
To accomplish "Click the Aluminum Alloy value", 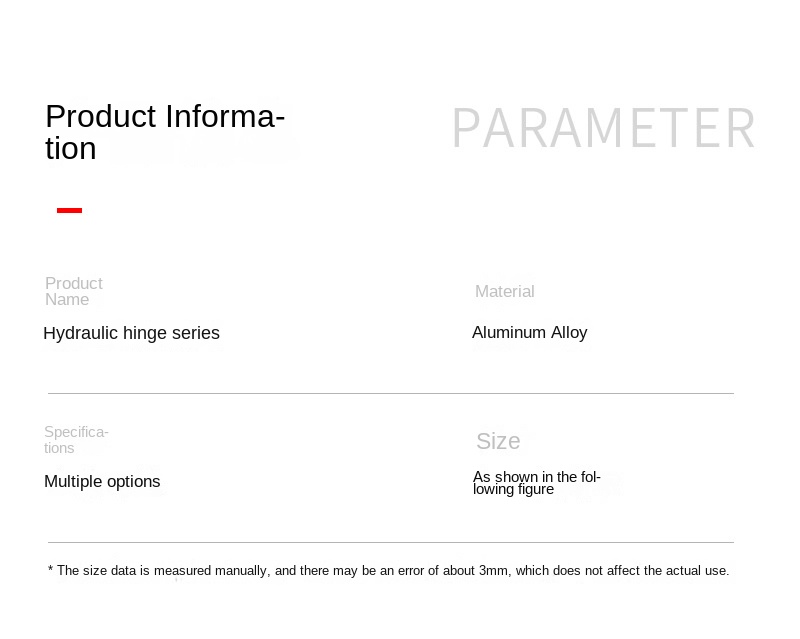I will tap(529, 332).
